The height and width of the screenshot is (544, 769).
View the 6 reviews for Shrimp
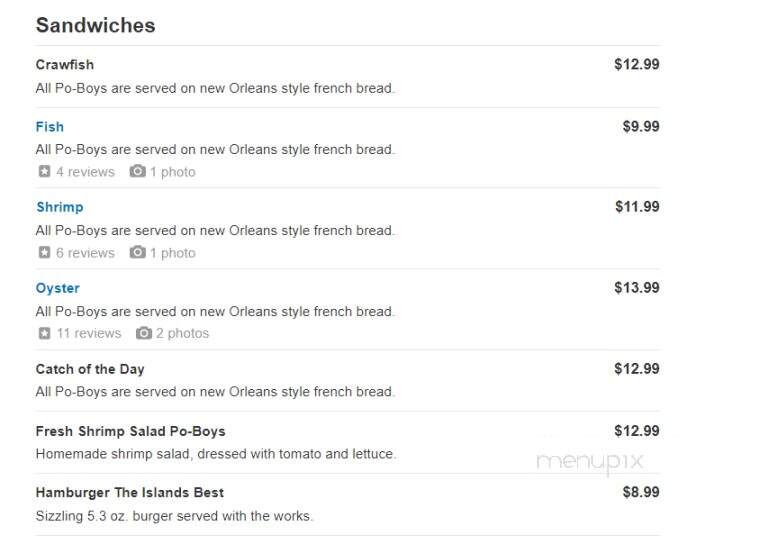[x=85, y=253]
